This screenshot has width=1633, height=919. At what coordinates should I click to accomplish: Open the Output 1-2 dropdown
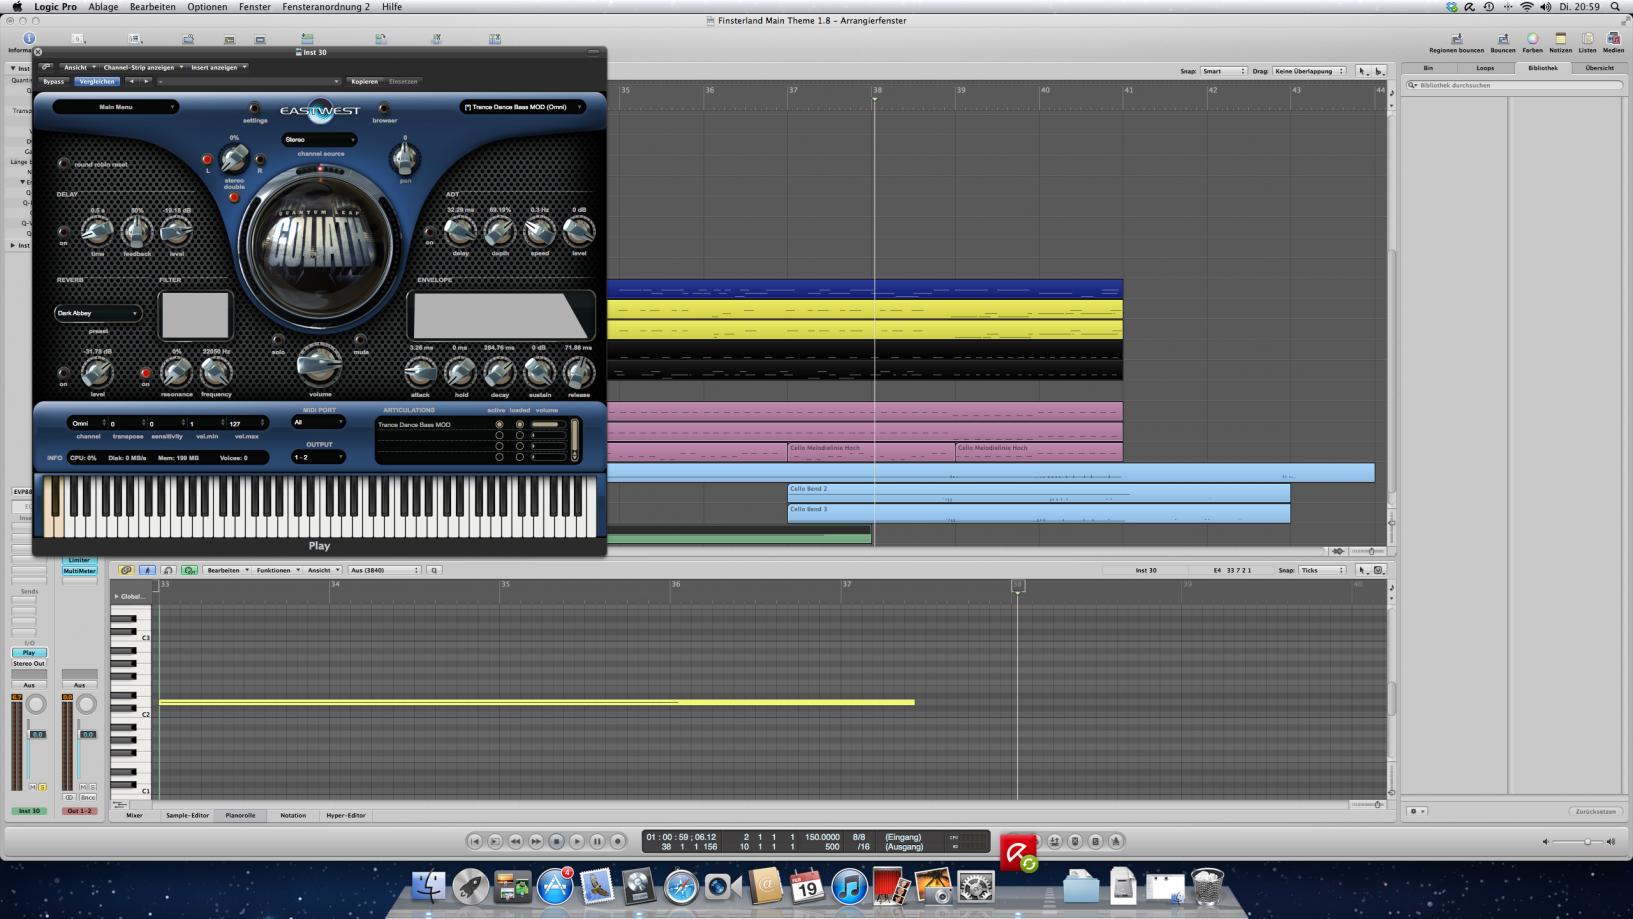[x=319, y=457]
